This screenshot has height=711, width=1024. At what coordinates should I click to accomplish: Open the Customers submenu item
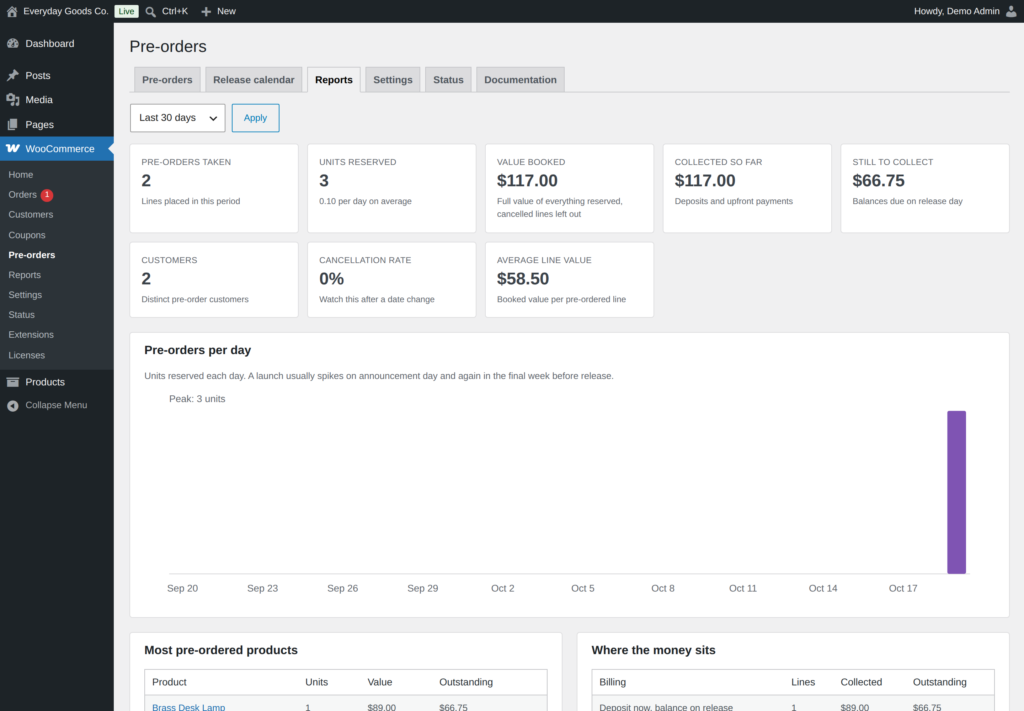pos(31,214)
